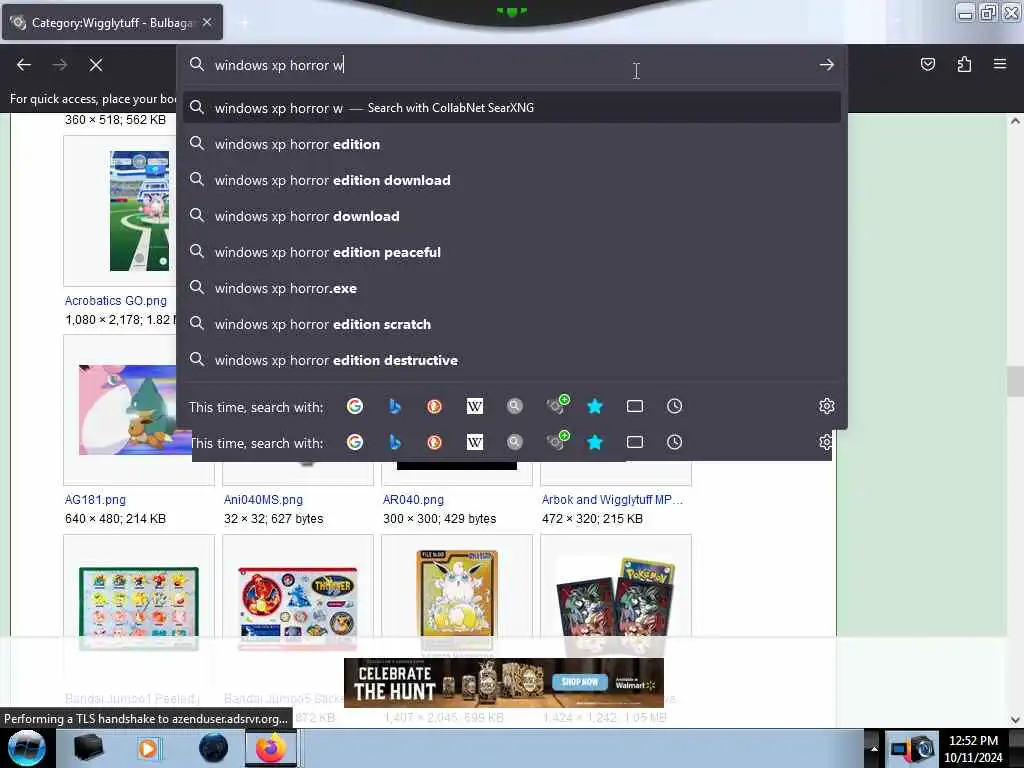The height and width of the screenshot is (768, 1024).
Task: Click the Pokémon card sleeves thumbnail
Action: click(616, 607)
